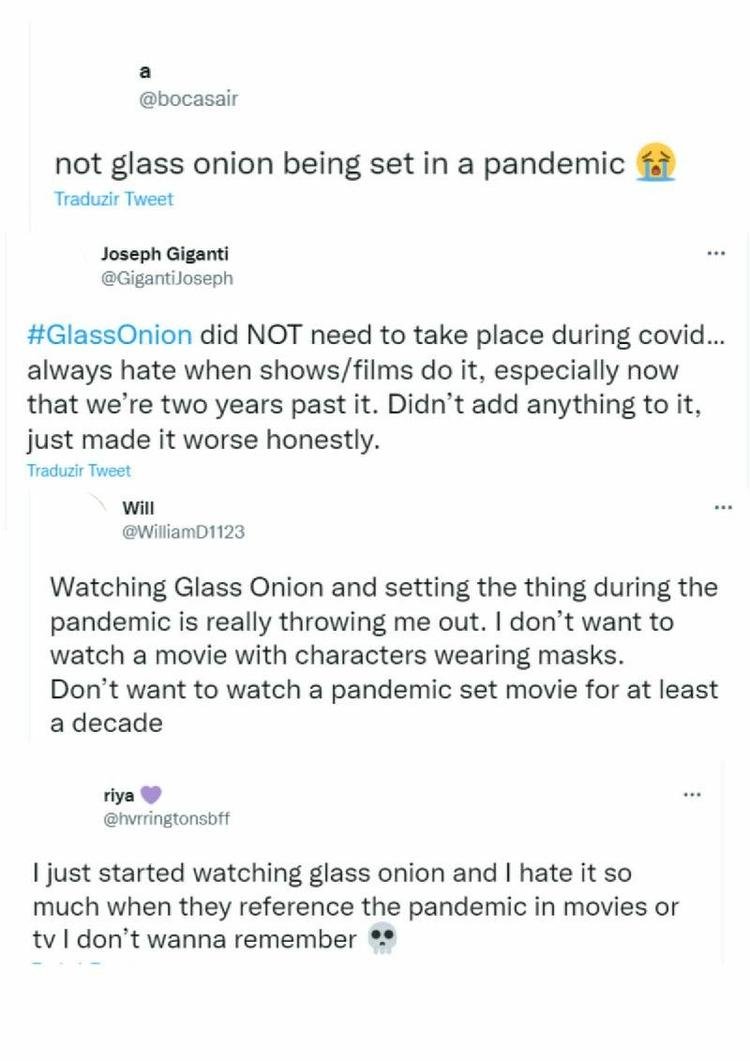Click the purple heart beside riya's name
The height and width of the screenshot is (1061, 750).
coord(150,796)
